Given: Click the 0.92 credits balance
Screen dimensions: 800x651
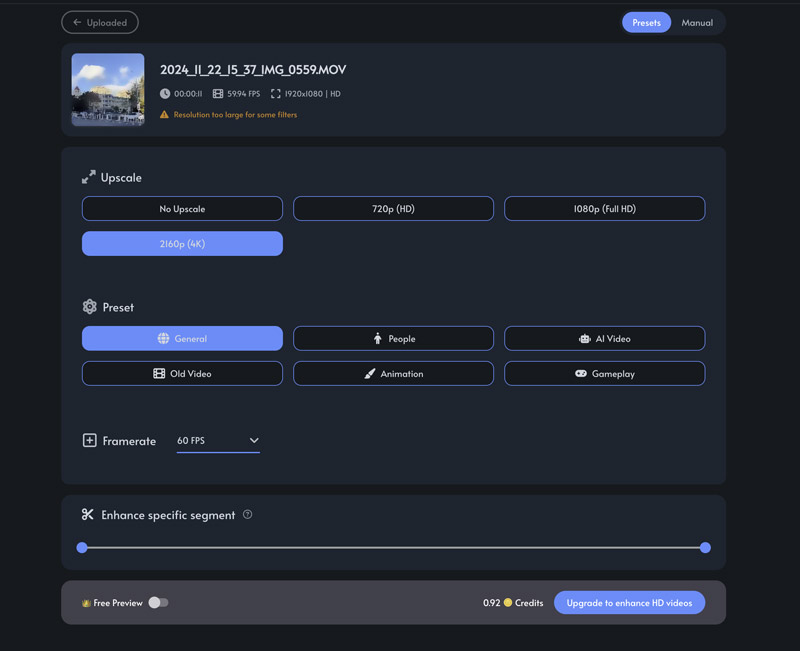Looking at the screenshot, I should (491, 603).
